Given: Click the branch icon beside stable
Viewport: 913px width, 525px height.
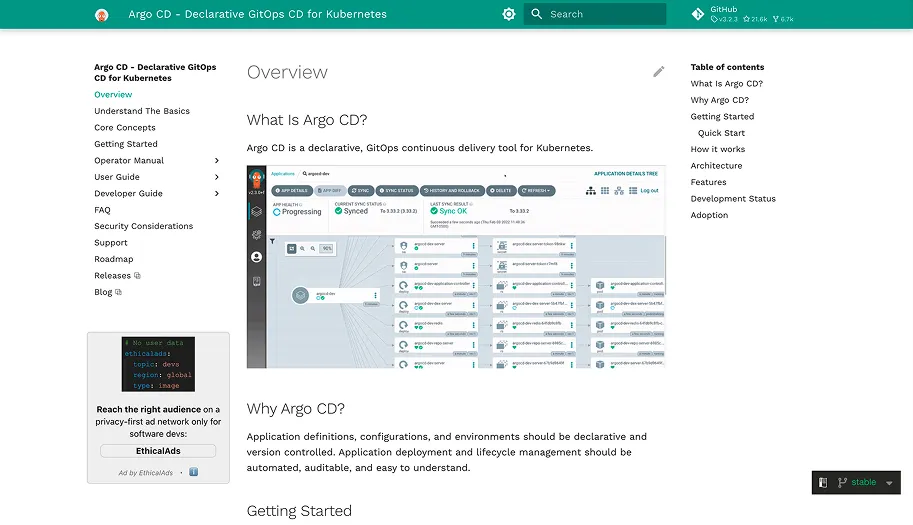Looking at the screenshot, I should pos(842,483).
